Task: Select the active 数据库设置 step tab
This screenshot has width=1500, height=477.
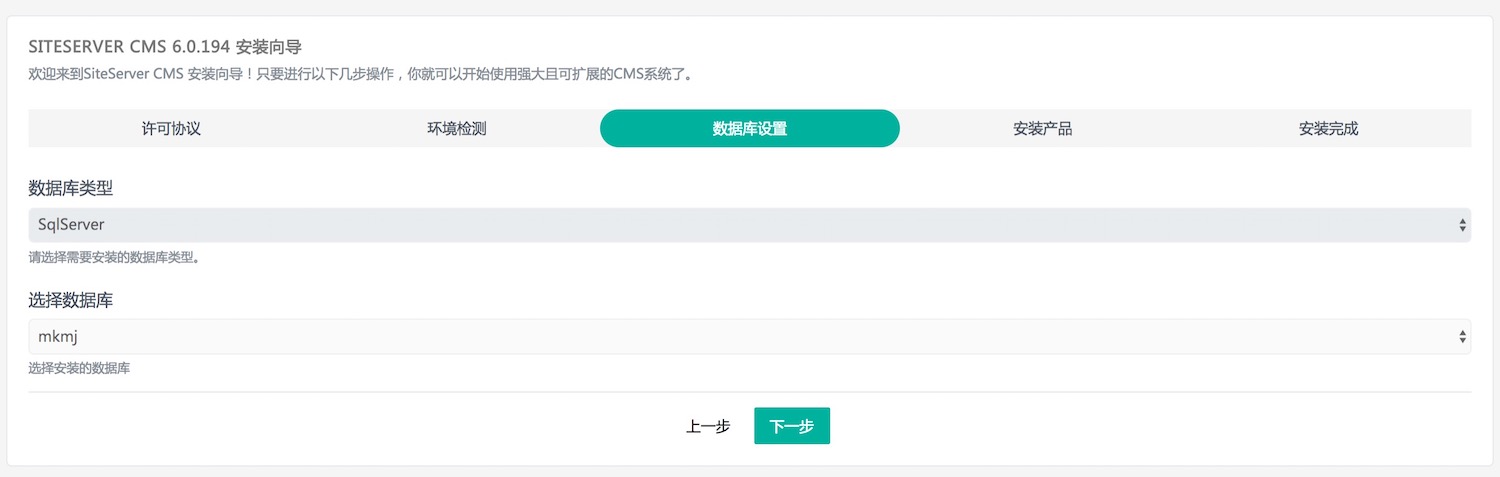Action: [749, 129]
